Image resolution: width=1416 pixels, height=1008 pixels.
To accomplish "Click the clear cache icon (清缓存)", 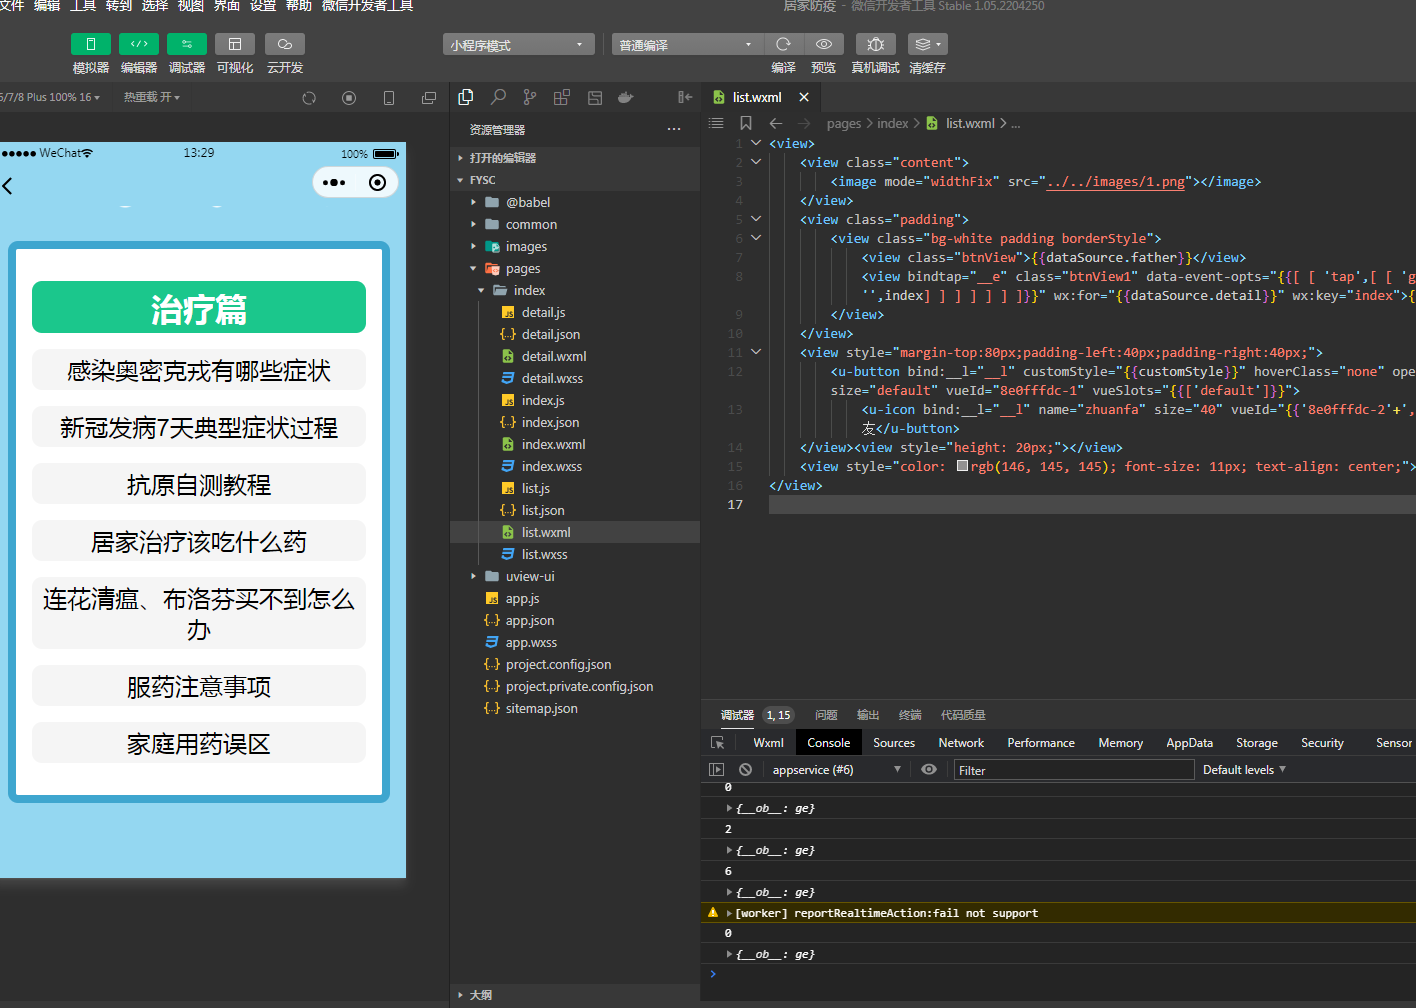I will [x=927, y=44].
